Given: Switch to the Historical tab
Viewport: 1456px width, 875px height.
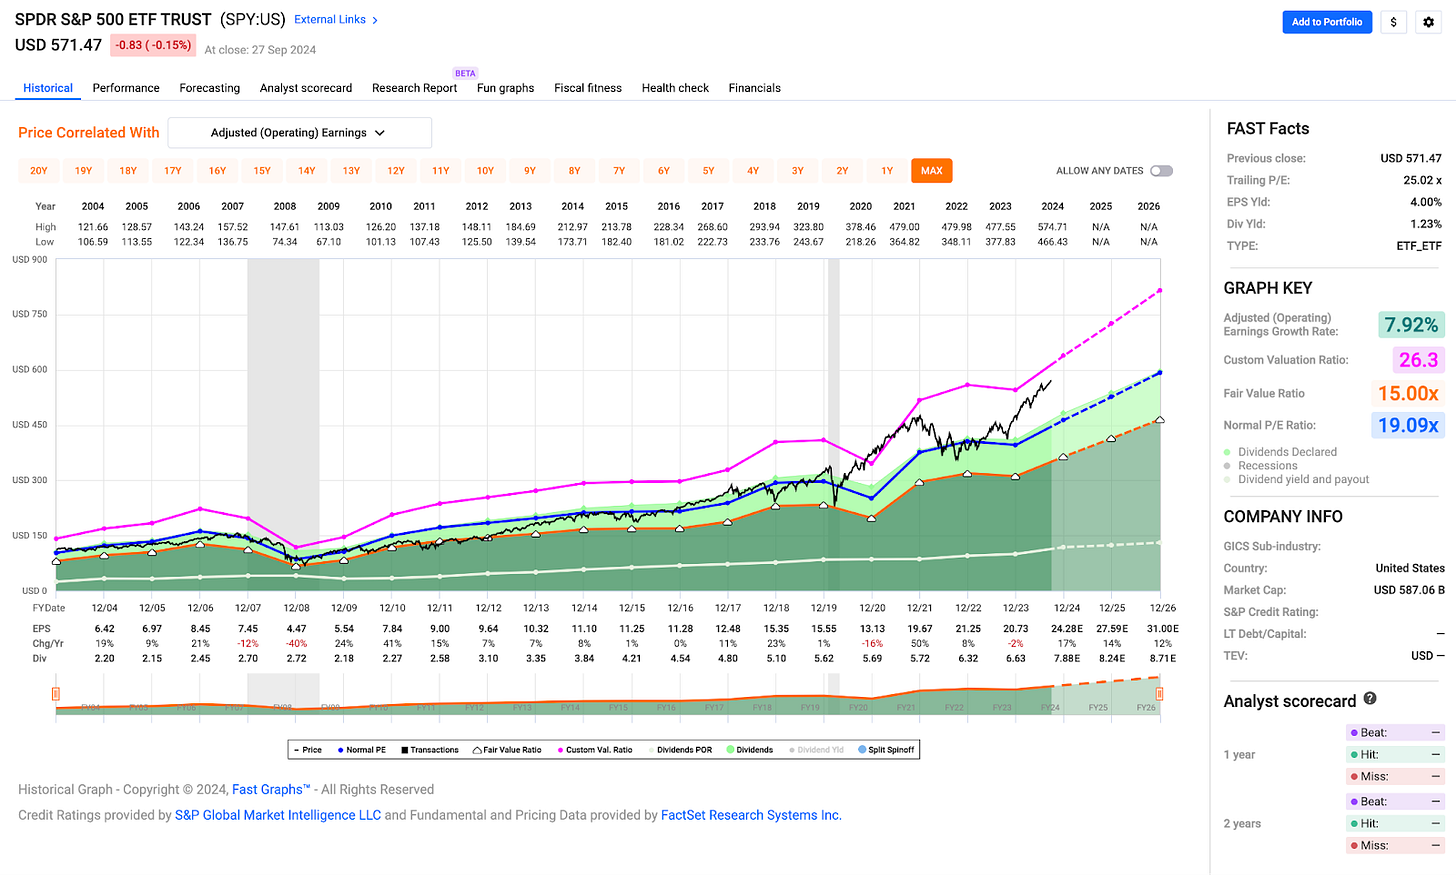Looking at the screenshot, I should click(48, 88).
